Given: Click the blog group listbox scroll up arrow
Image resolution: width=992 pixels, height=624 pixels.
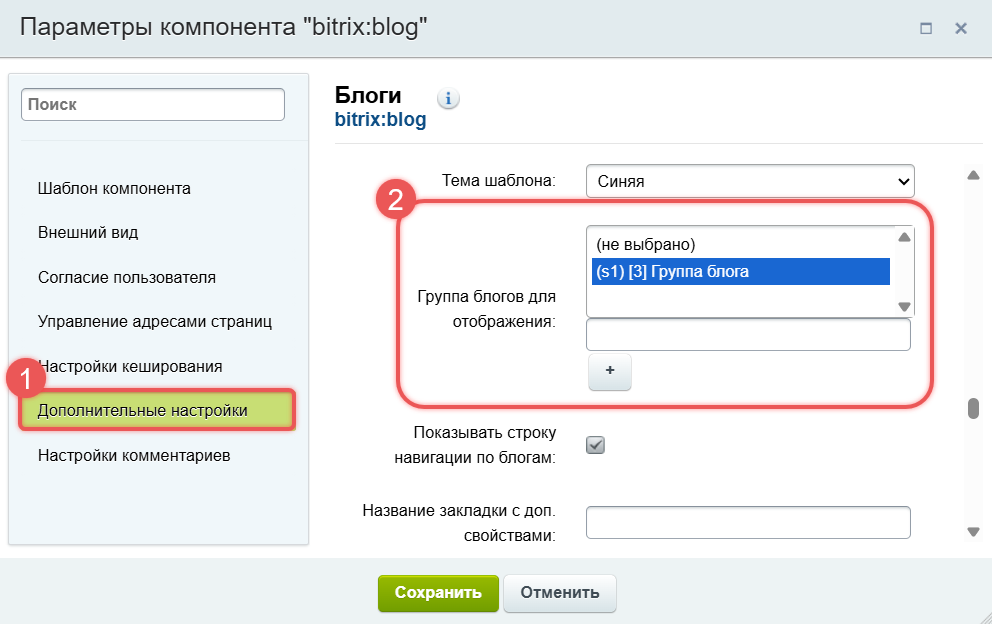Looking at the screenshot, I should [x=905, y=237].
